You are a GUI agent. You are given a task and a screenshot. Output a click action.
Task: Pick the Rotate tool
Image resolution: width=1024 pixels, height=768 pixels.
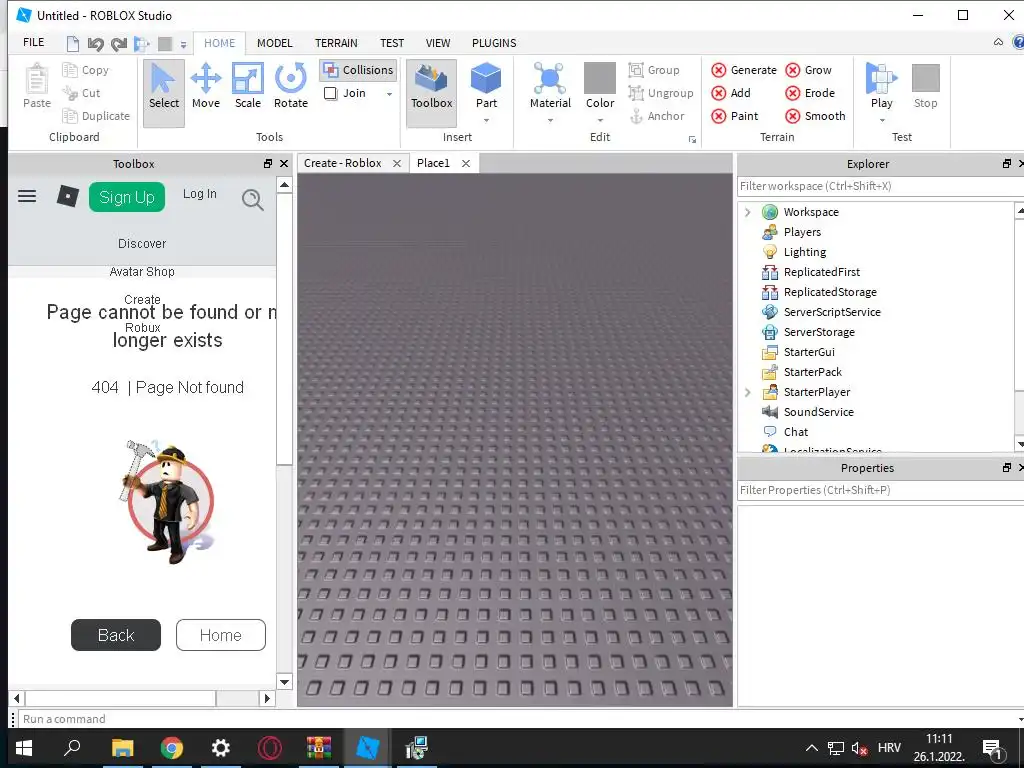(291, 86)
